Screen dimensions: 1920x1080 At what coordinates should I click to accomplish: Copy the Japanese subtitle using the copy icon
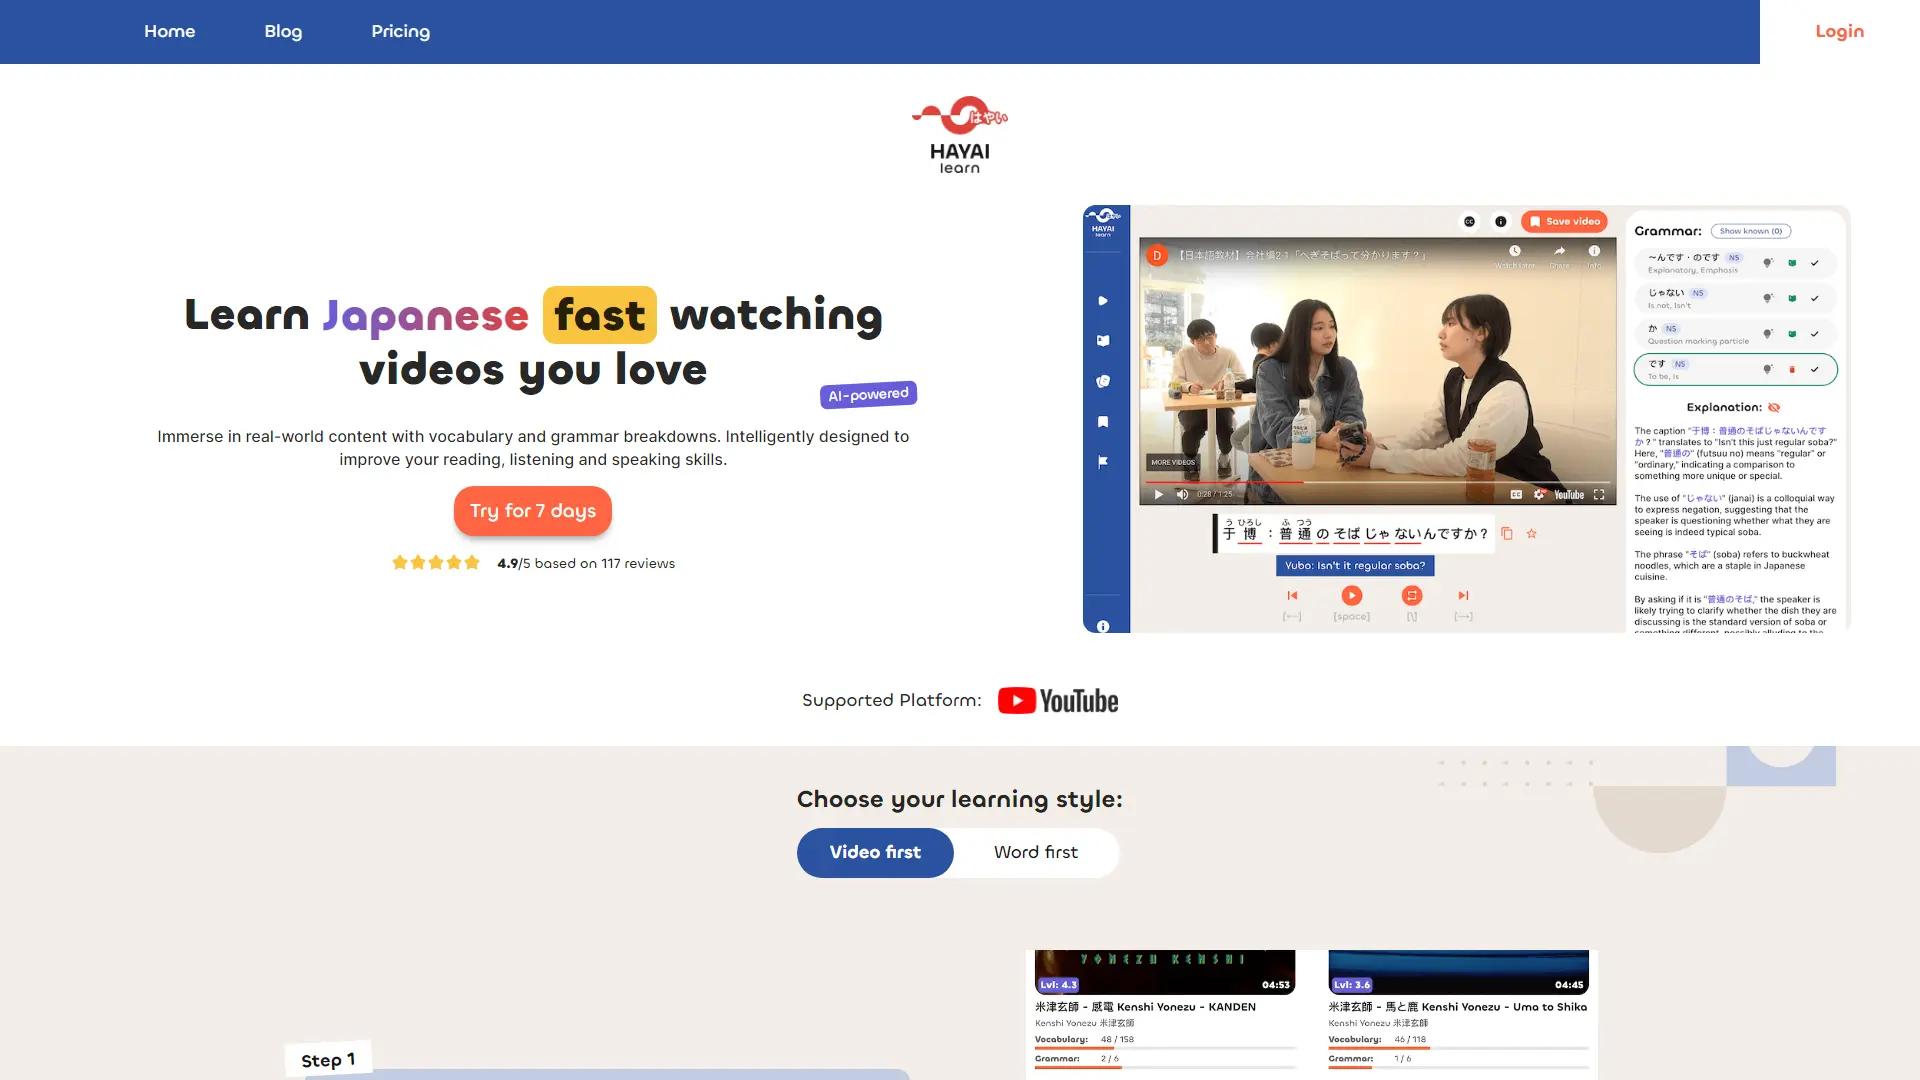tap(1508, 533)
